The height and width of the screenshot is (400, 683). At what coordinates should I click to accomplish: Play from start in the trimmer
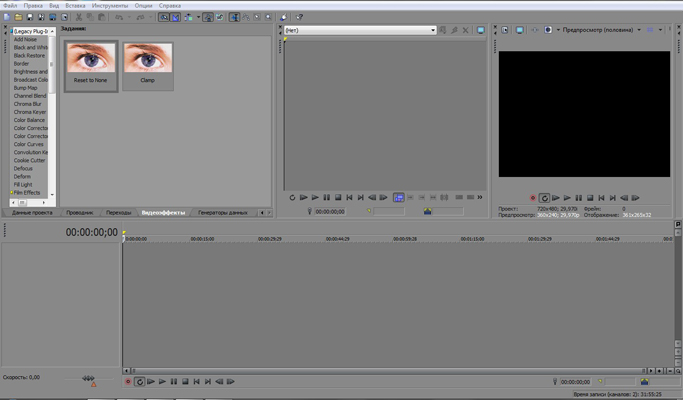pyautogui.click(x=304, y=197)
